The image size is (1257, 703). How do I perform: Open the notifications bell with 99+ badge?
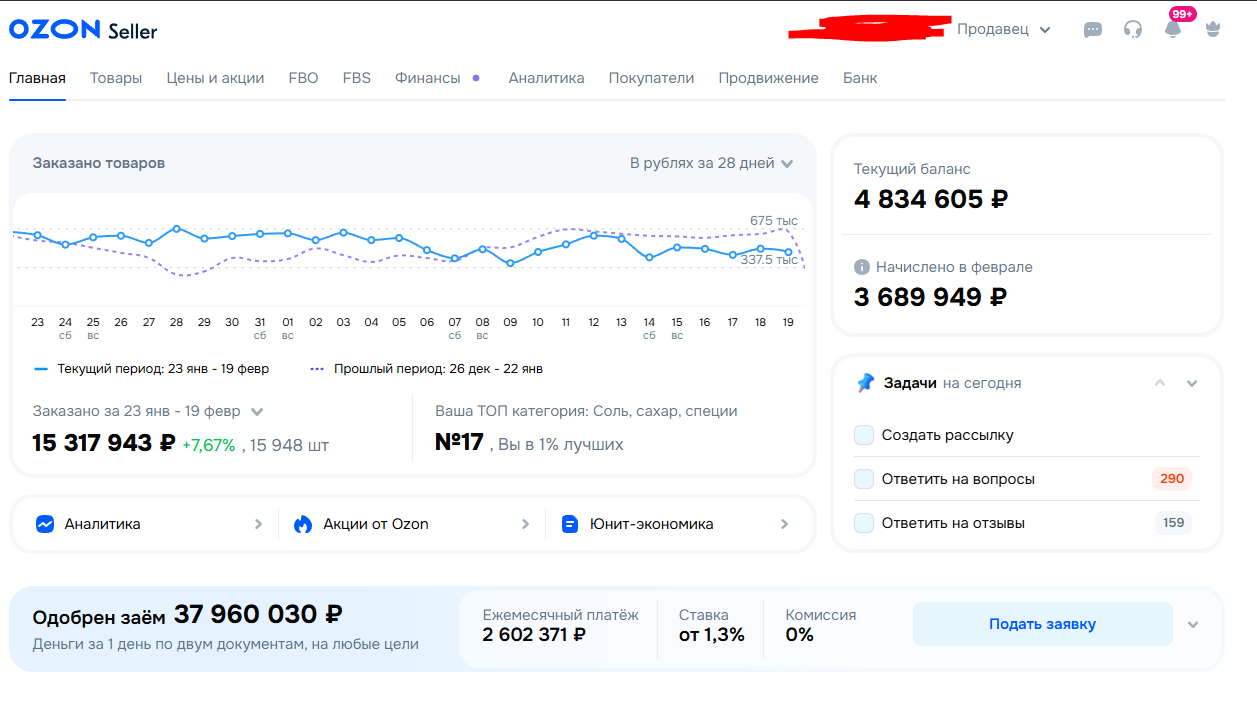[1173, 29]
